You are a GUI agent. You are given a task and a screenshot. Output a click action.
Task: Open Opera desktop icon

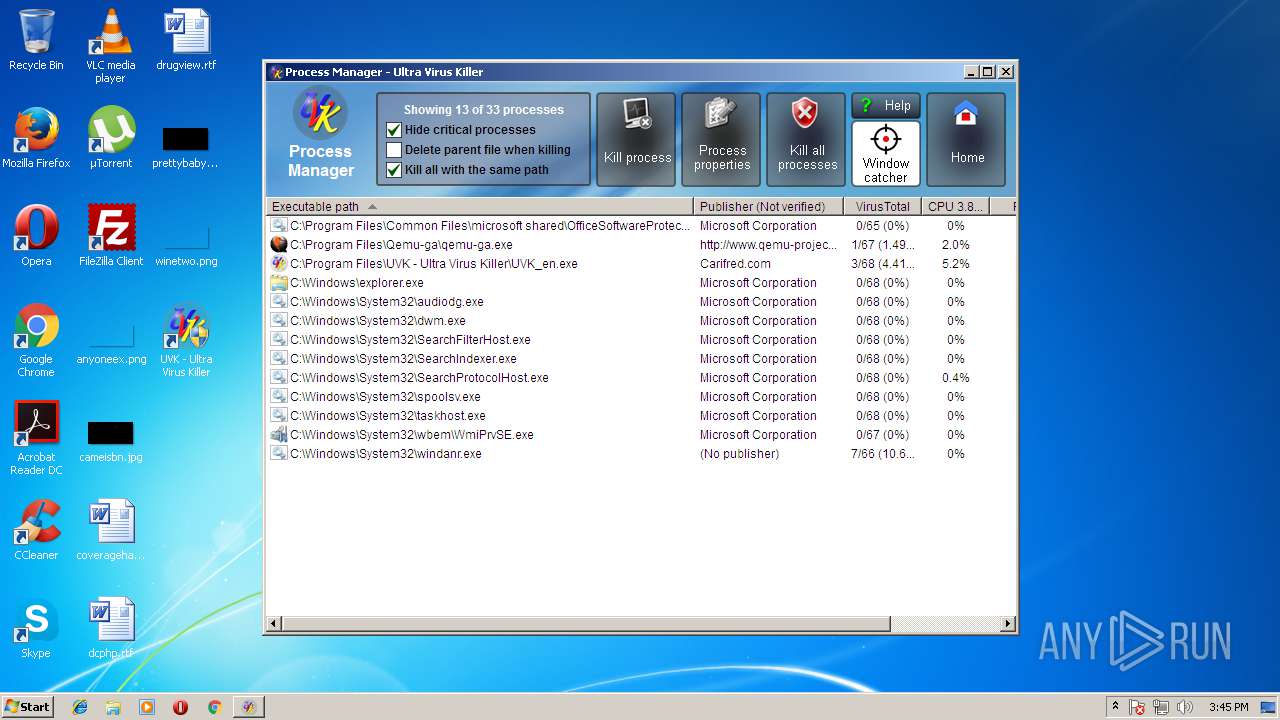[x=36, y=236]
